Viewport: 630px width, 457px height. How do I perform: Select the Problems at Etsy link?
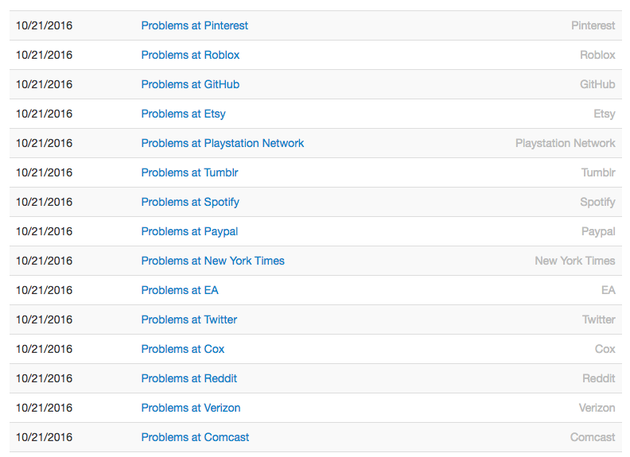(x=183, y=114)
